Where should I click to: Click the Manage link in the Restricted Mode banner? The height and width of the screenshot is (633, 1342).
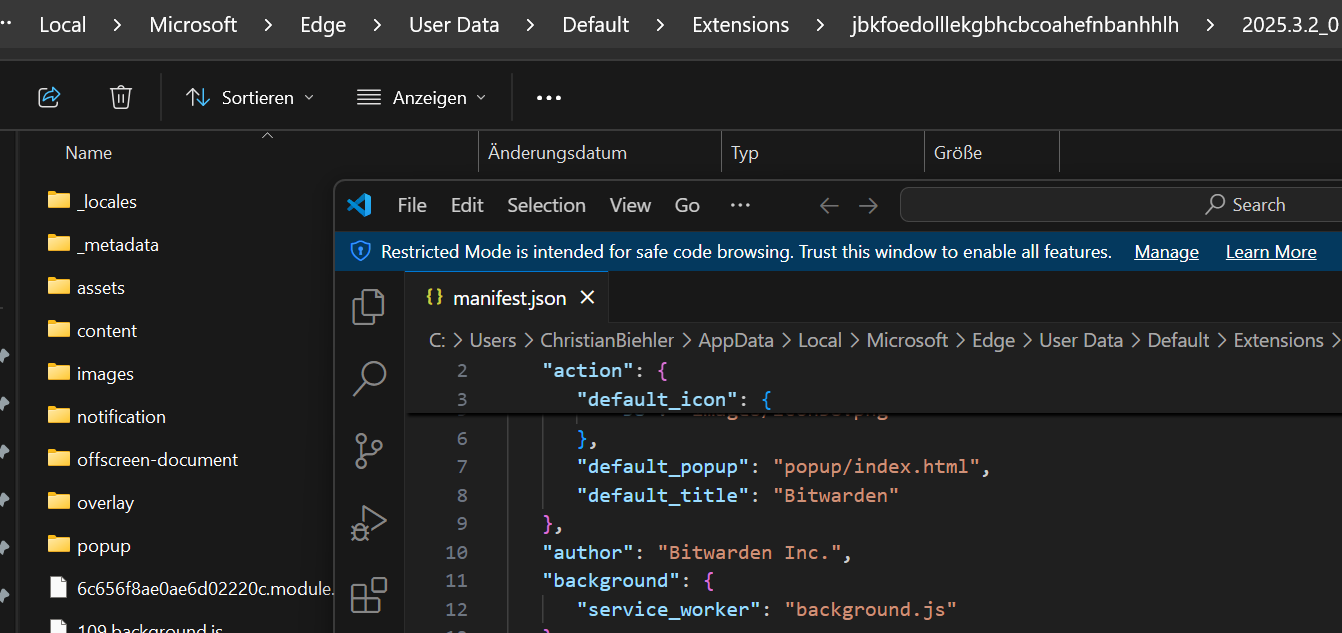pos(1166,252)
